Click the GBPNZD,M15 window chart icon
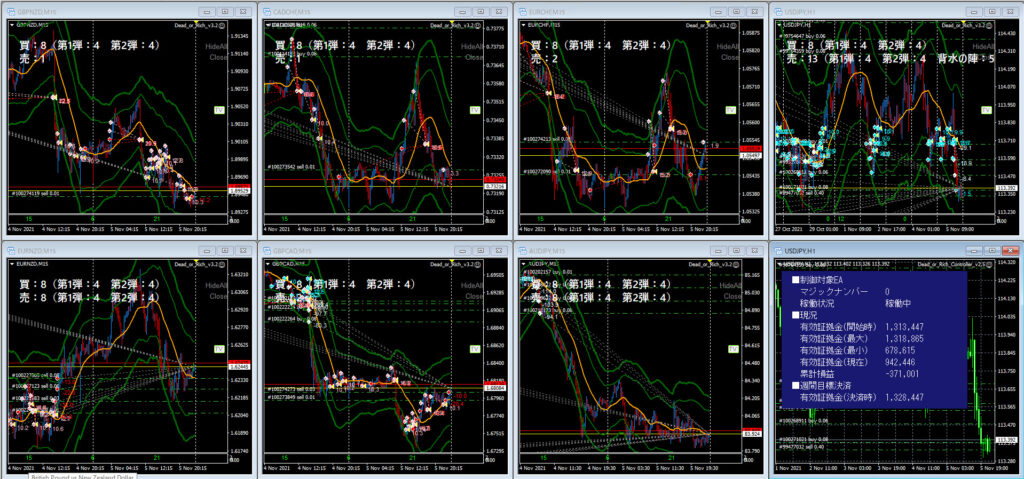Screen dimensions: 1024x479 (x=11, y=12)
